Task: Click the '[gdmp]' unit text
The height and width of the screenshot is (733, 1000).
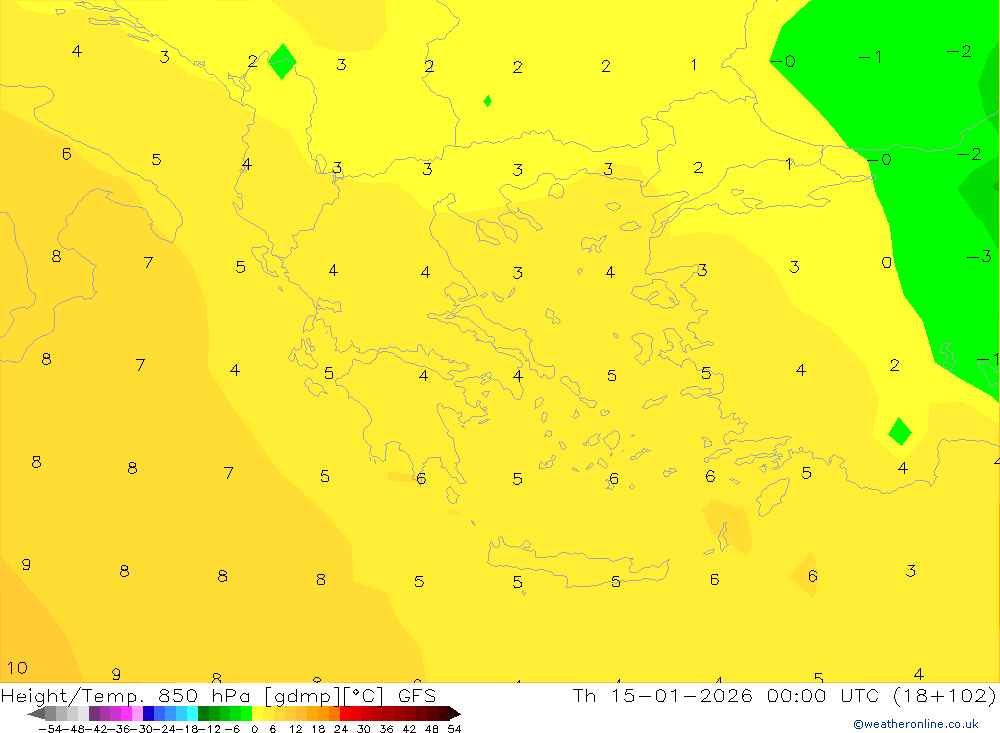Action: tap(301, 696)
